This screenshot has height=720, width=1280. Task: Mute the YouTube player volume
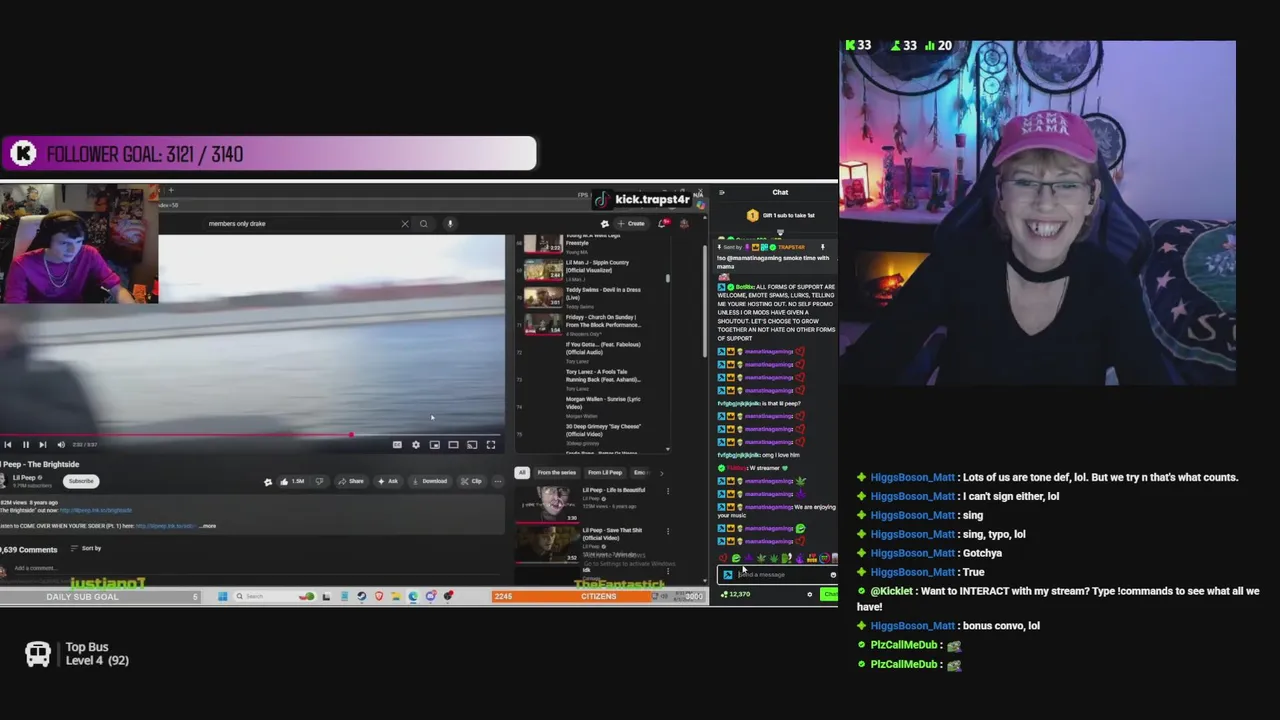pyautogui.click(x=61, y=445)
